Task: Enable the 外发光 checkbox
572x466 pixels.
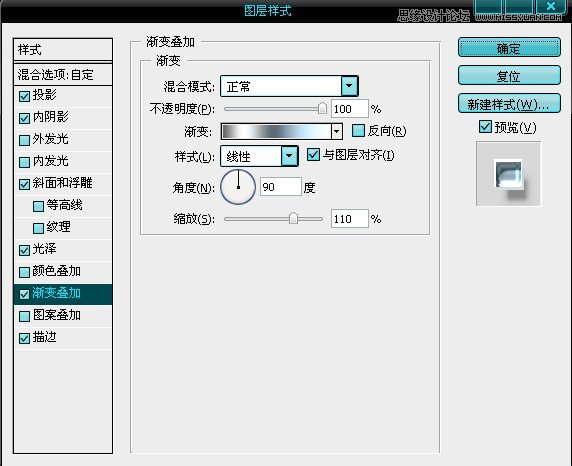Action: pos(24,140)
